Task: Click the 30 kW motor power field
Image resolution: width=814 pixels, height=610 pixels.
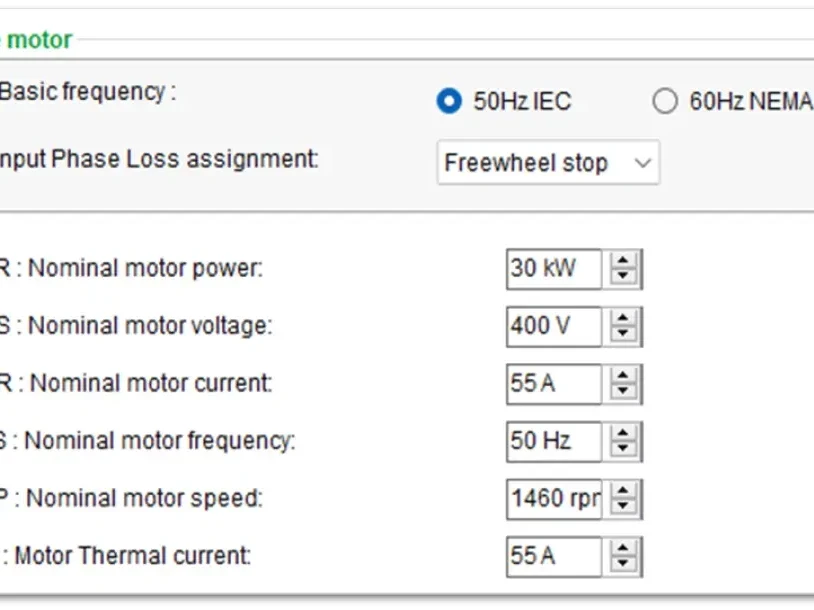Action: click(554, 269)
